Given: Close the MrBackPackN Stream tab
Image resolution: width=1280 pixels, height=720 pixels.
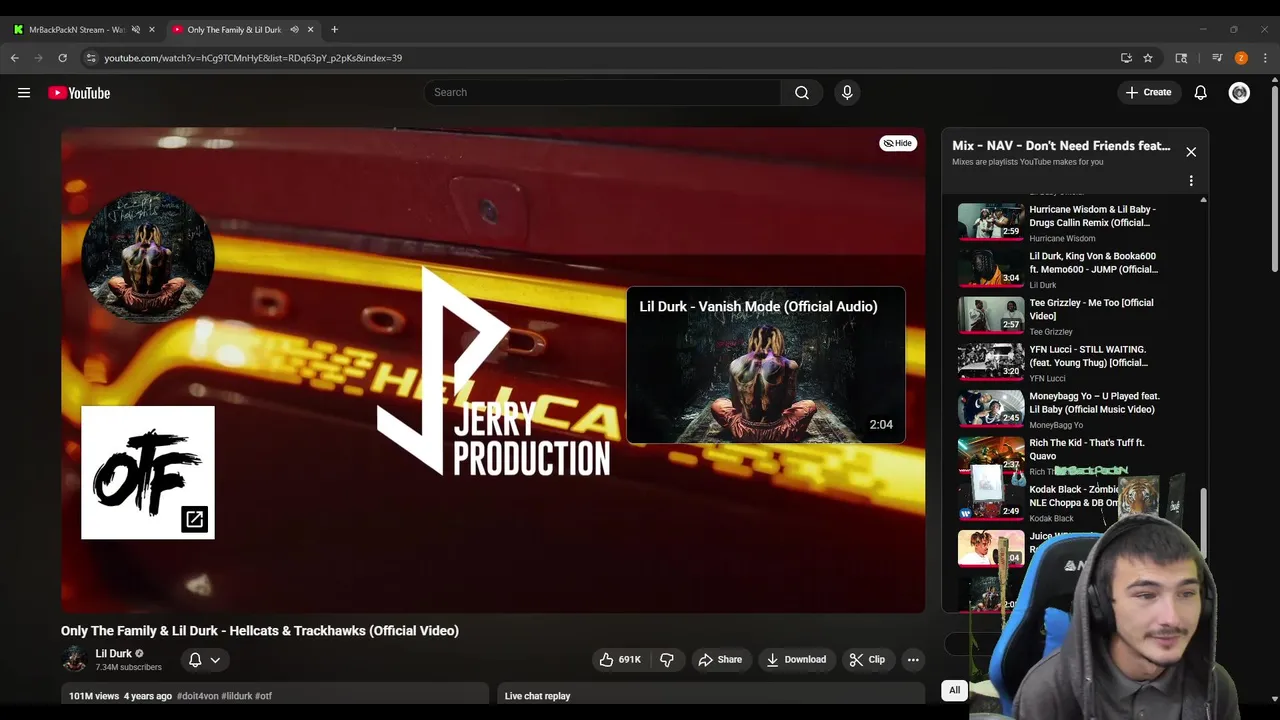Looking at the screenshot, I should tap(152, 29).
